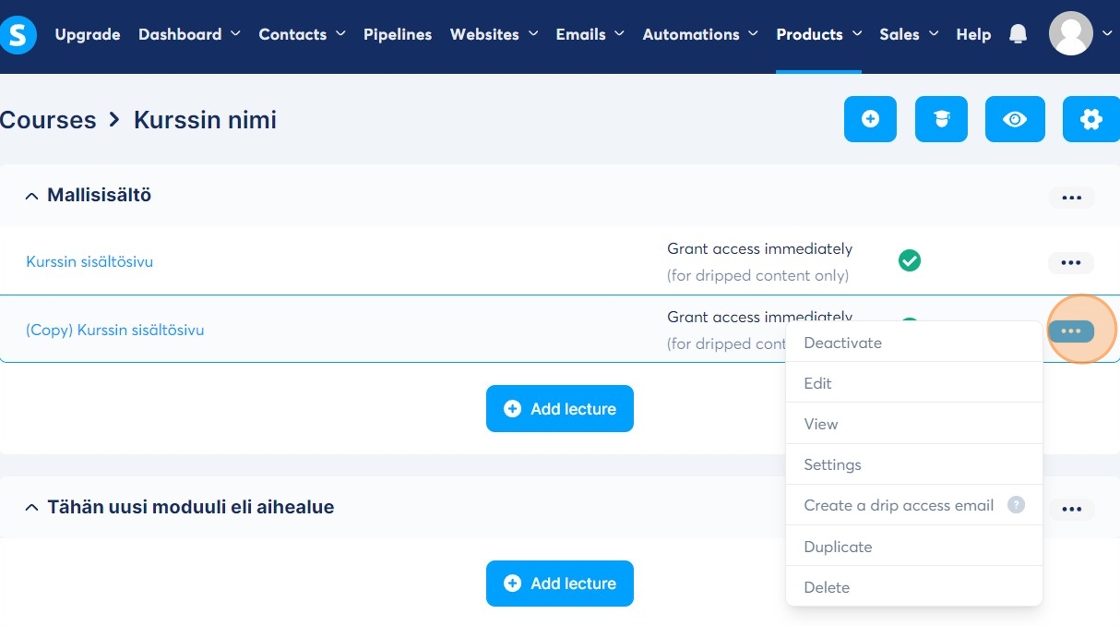
Task: Go to Courses breadcrumb
Action: click(48, 120)
